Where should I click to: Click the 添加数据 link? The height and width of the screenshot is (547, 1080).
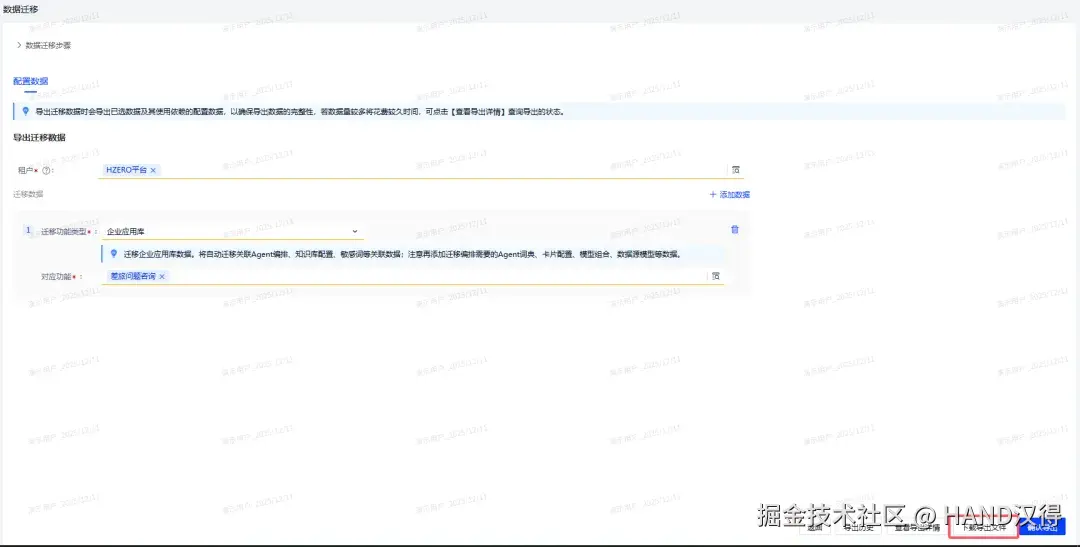[x=729, y=195]
